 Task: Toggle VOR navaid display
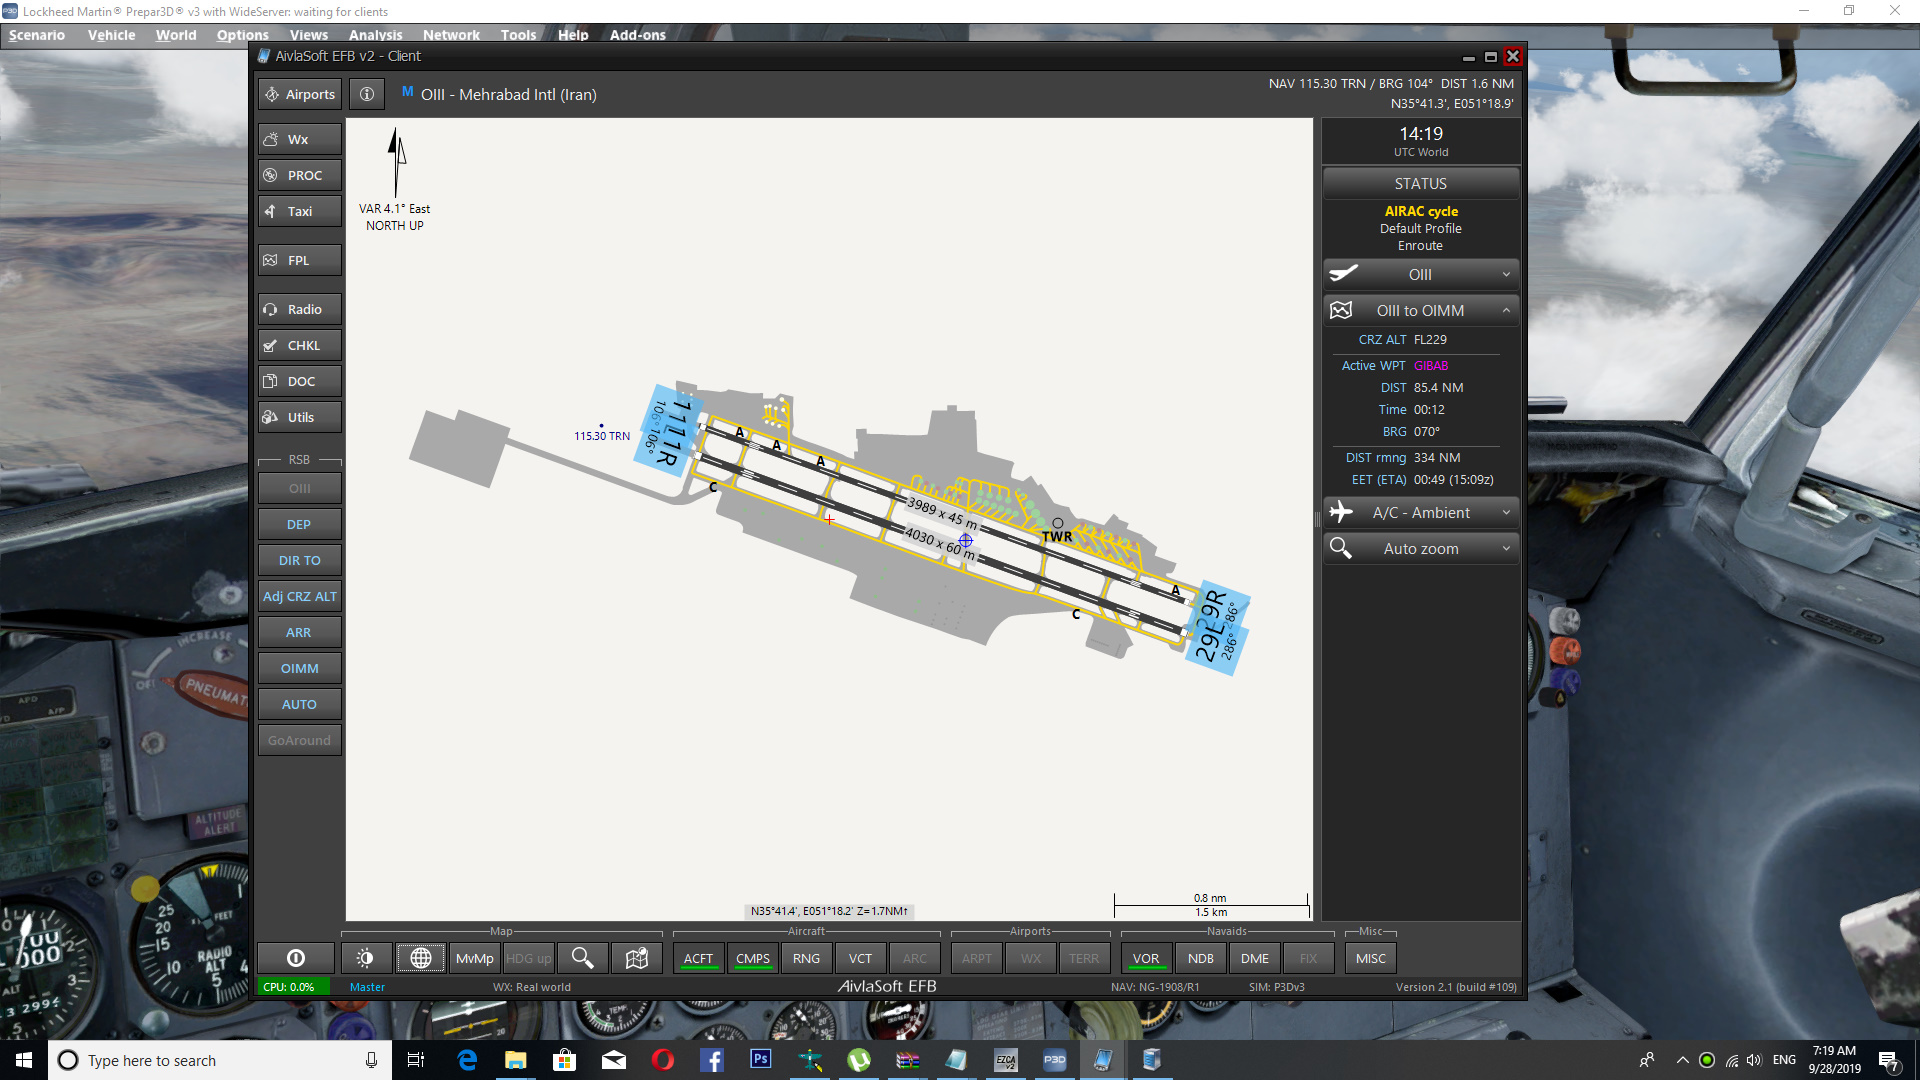click(x=1146, y=958)
